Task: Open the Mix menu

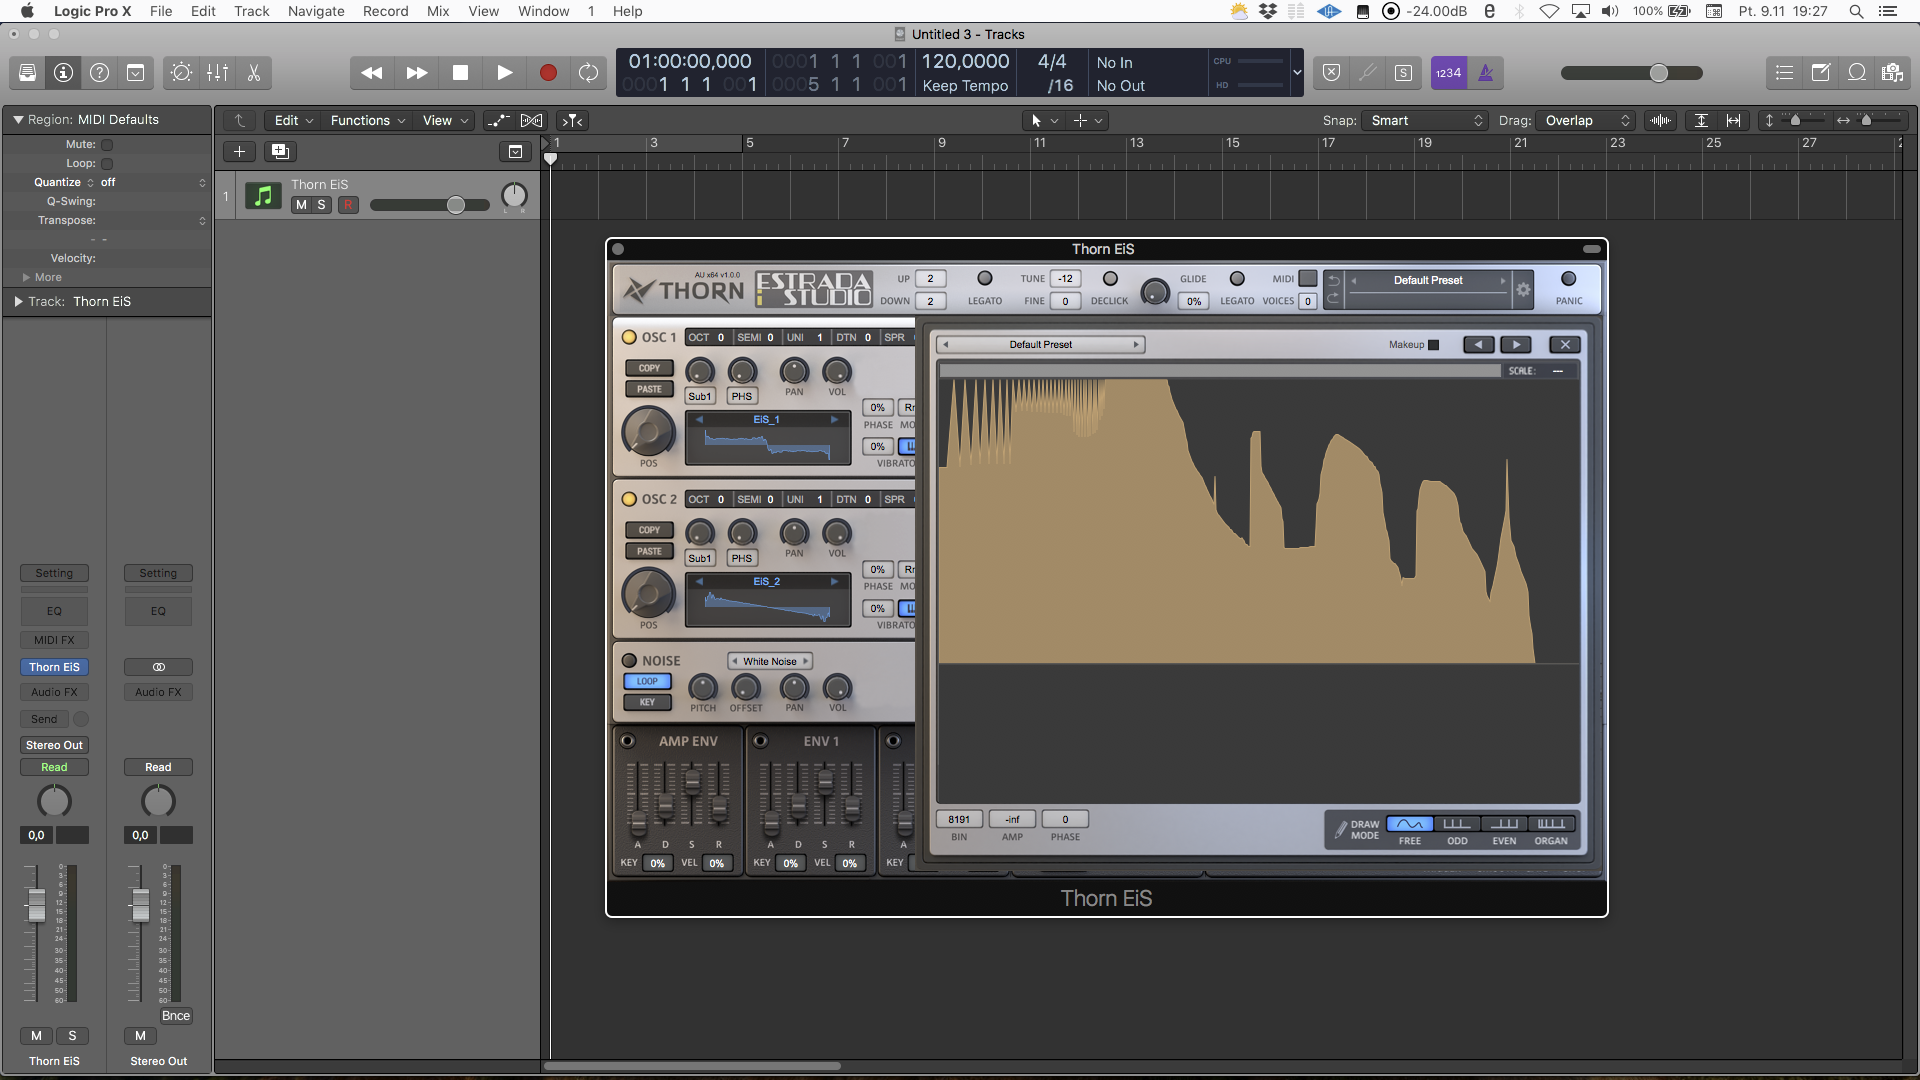Action: [438, 11]
